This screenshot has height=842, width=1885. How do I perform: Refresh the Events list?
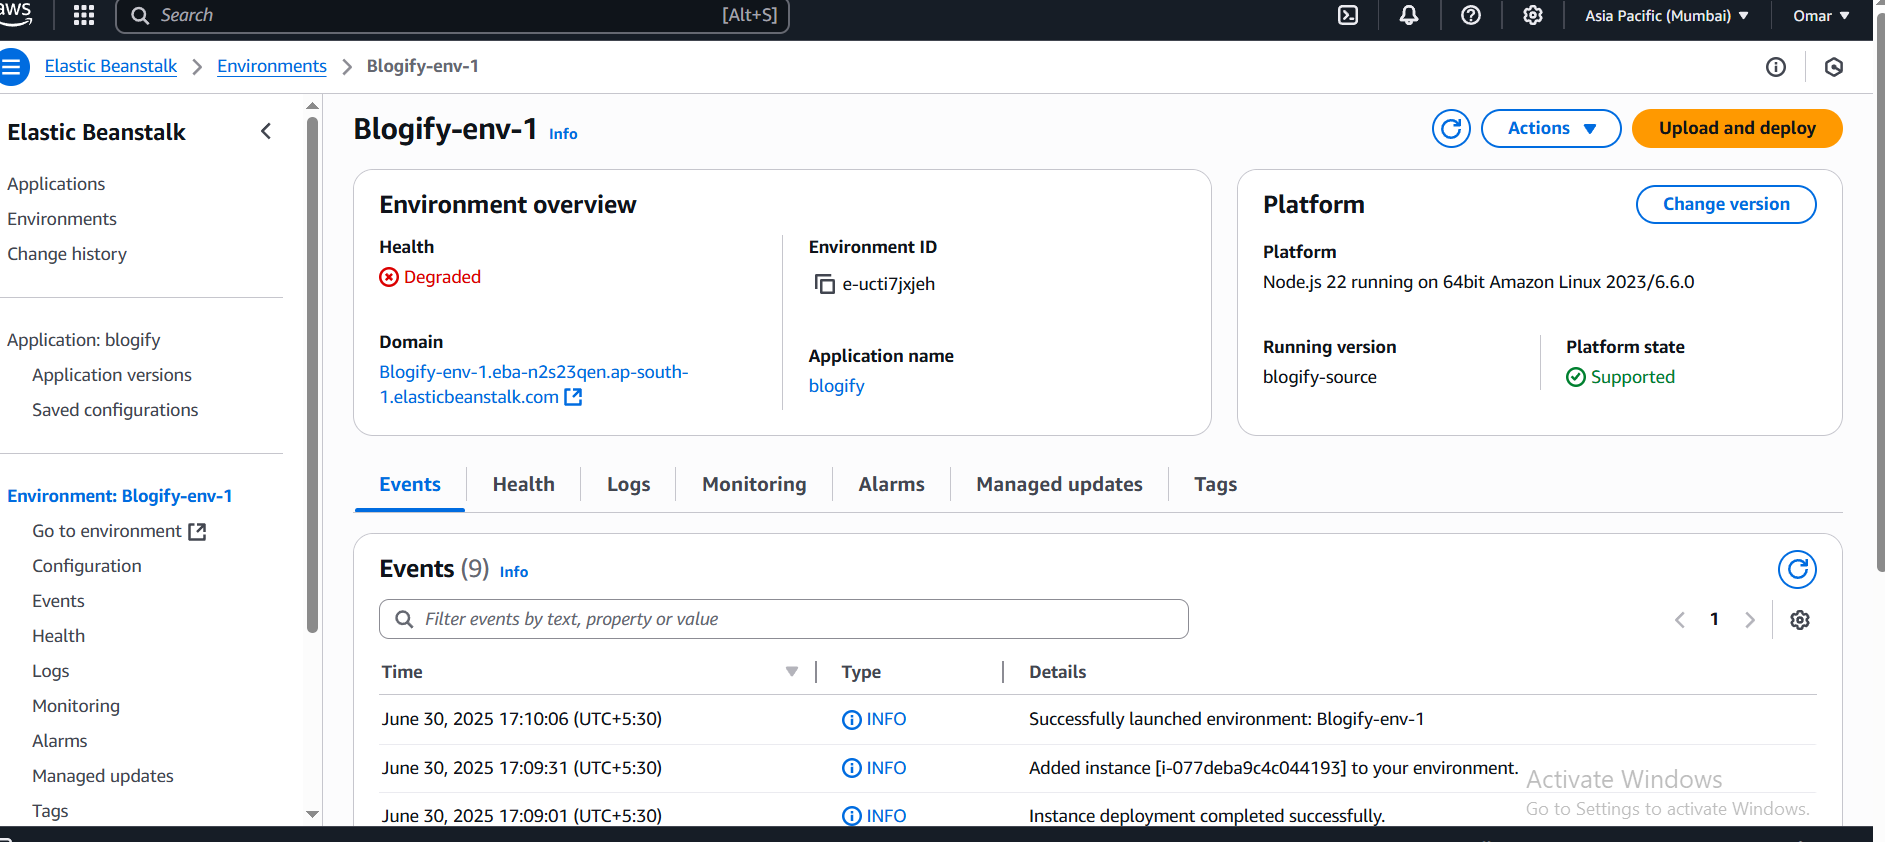pos(1797,569)
